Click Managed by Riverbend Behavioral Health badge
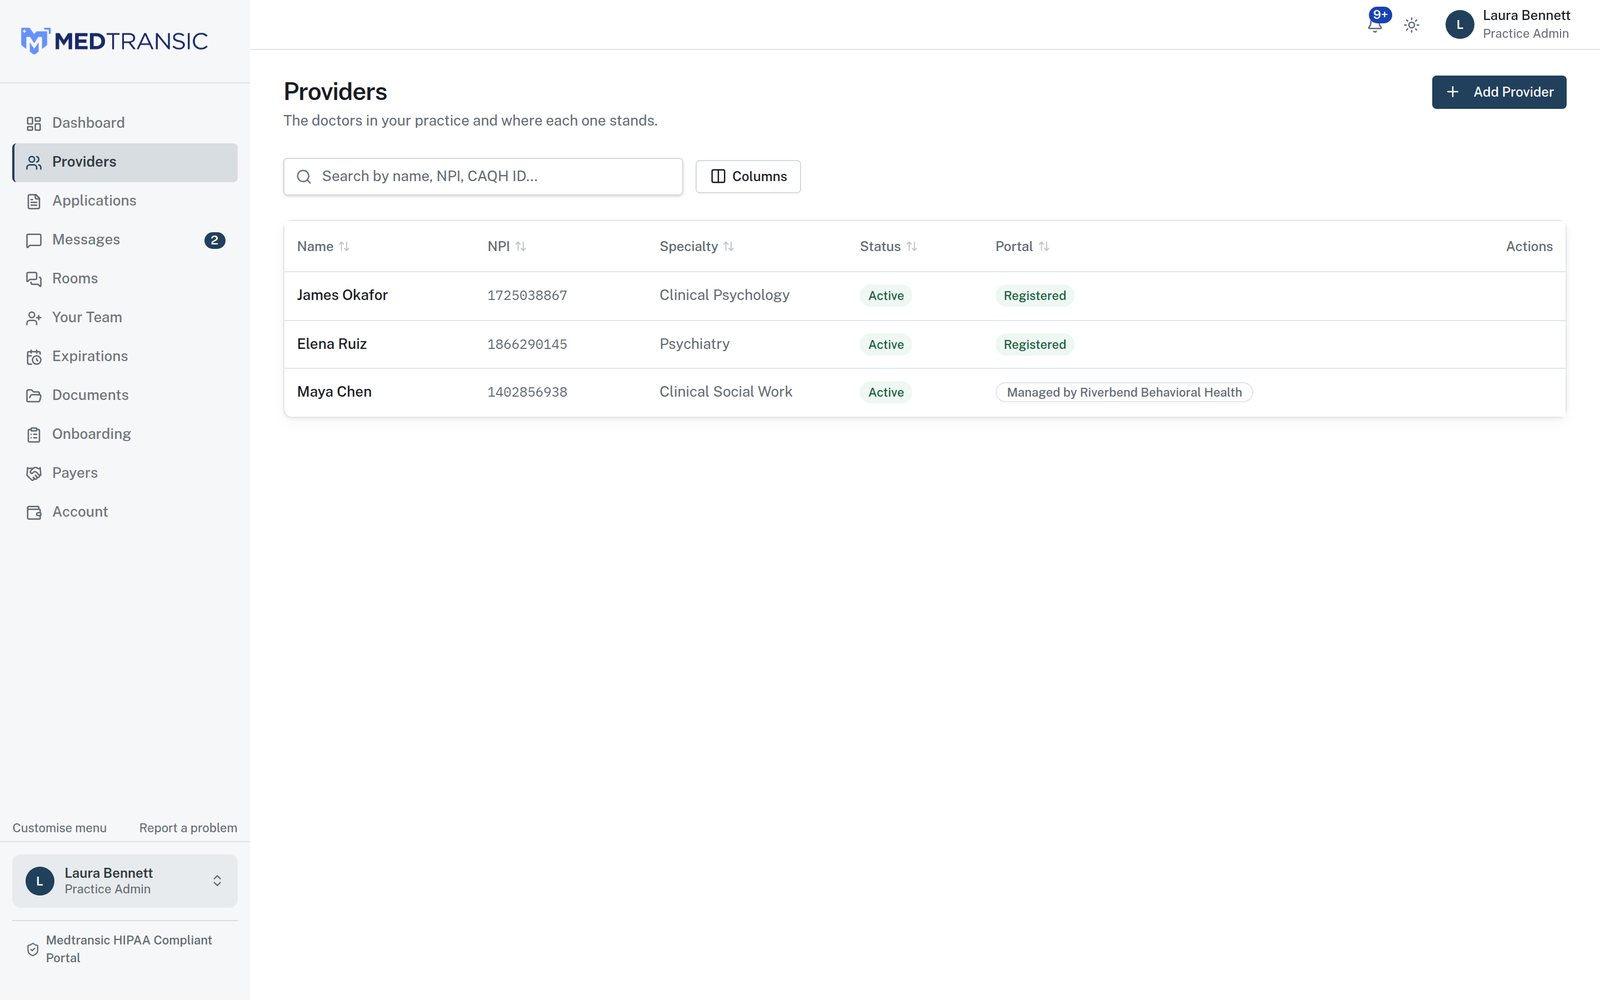 click(x=1124, y=393)
